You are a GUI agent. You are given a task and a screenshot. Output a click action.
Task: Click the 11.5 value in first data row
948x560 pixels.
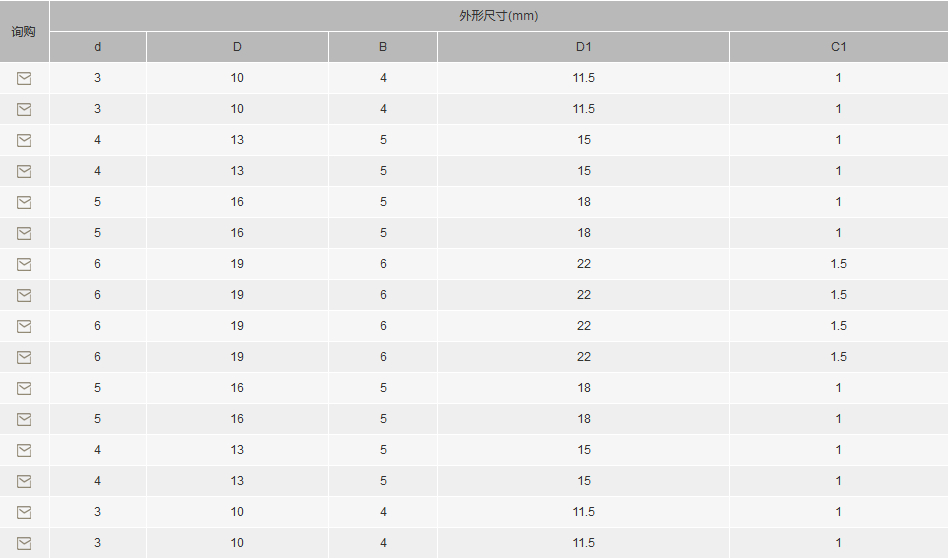pyautogui.click(x=583, y=78)
